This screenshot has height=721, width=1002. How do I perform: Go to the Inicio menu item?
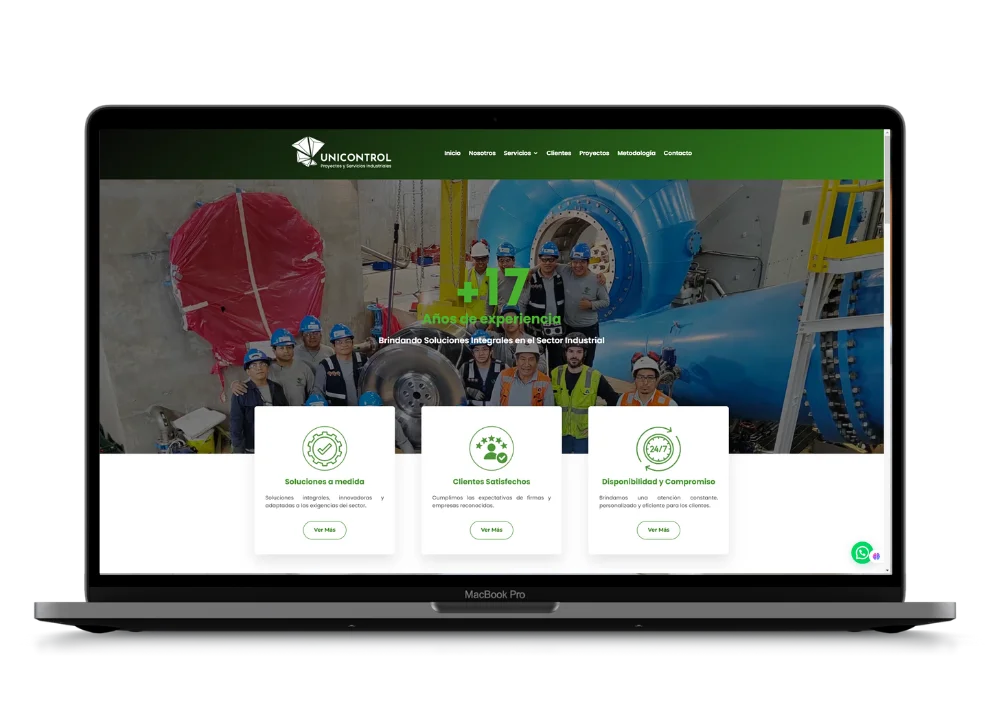[x=452, y=153]
